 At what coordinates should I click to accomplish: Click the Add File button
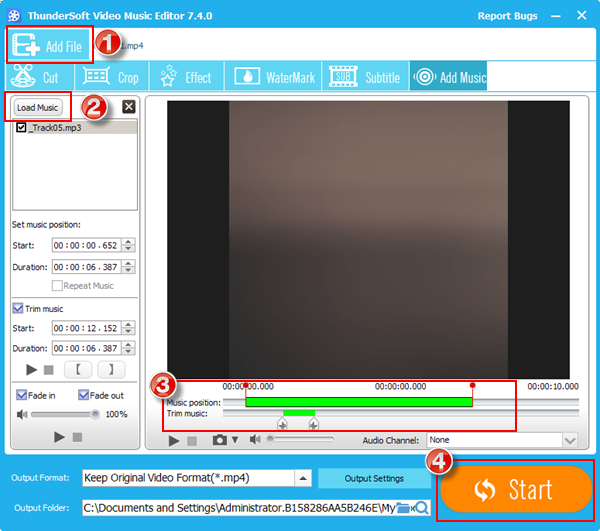[x=49, y=46]
